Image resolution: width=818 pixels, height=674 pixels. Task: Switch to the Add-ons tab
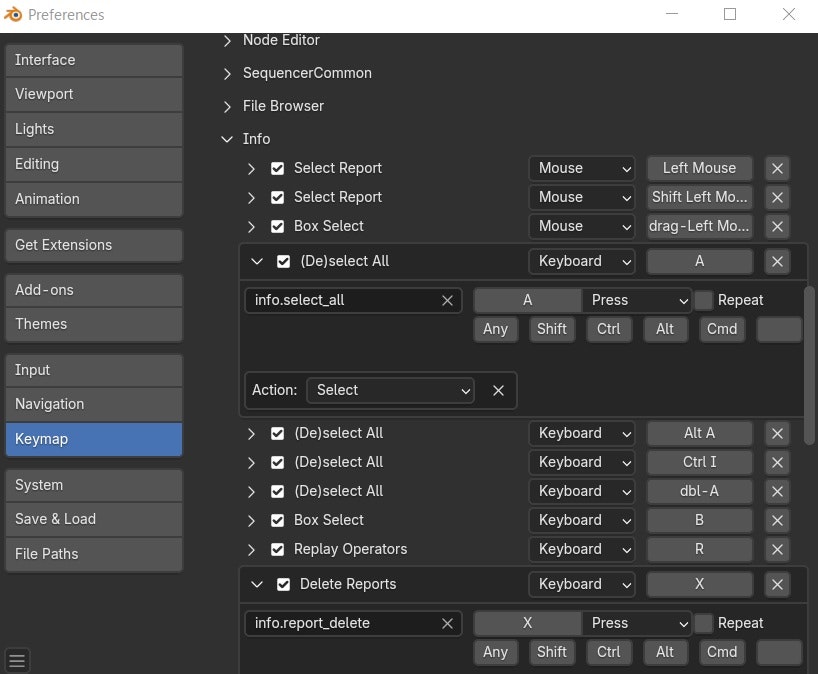[94, 291]
